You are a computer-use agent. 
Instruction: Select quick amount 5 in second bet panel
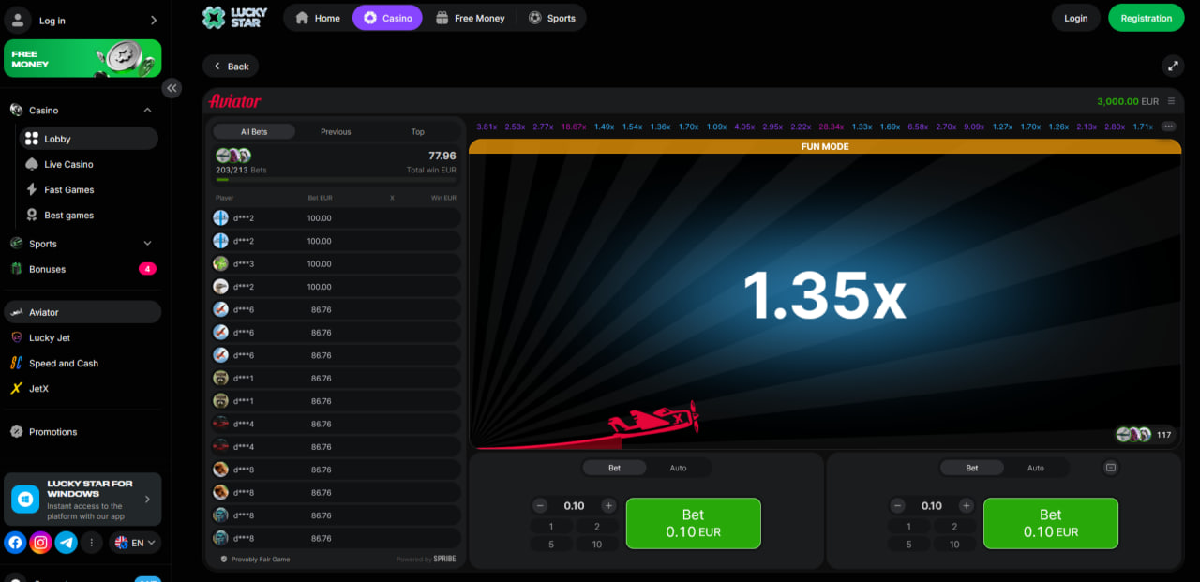click(x=909, y=544)
